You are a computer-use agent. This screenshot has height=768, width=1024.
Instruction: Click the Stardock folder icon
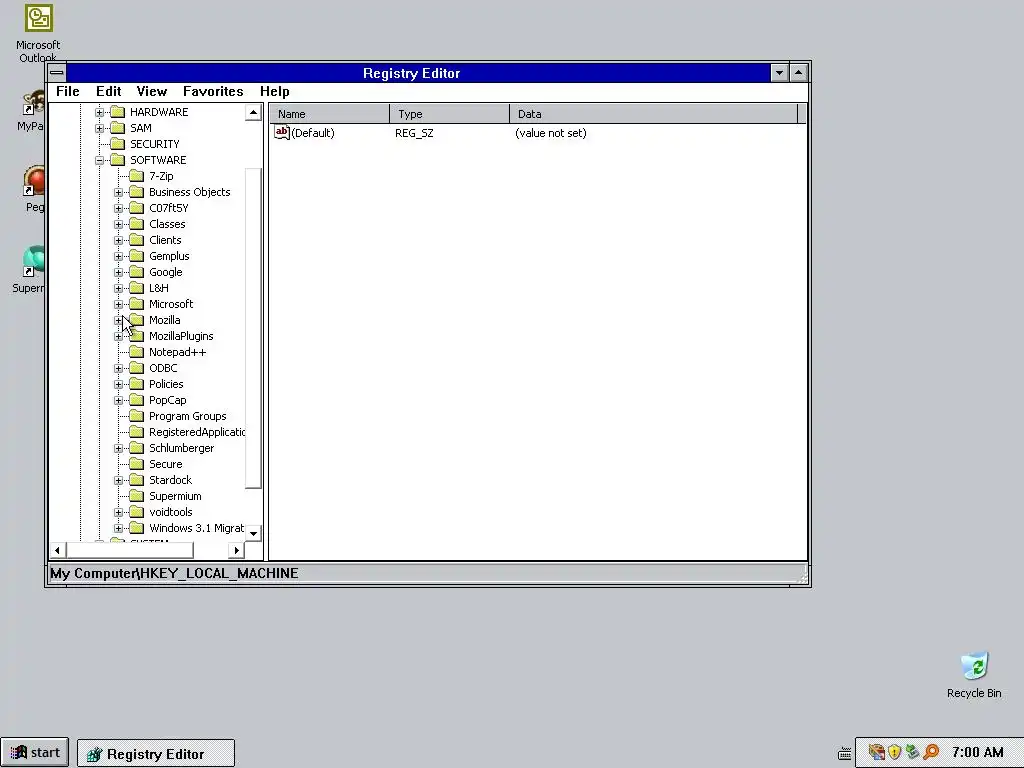(x=136, y=480)
